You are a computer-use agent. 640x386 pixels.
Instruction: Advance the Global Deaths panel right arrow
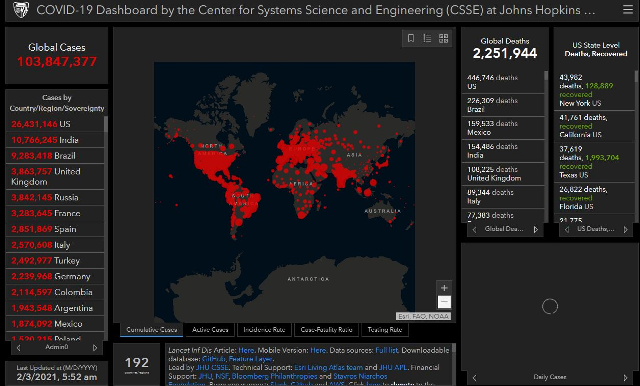click(536, 230)
